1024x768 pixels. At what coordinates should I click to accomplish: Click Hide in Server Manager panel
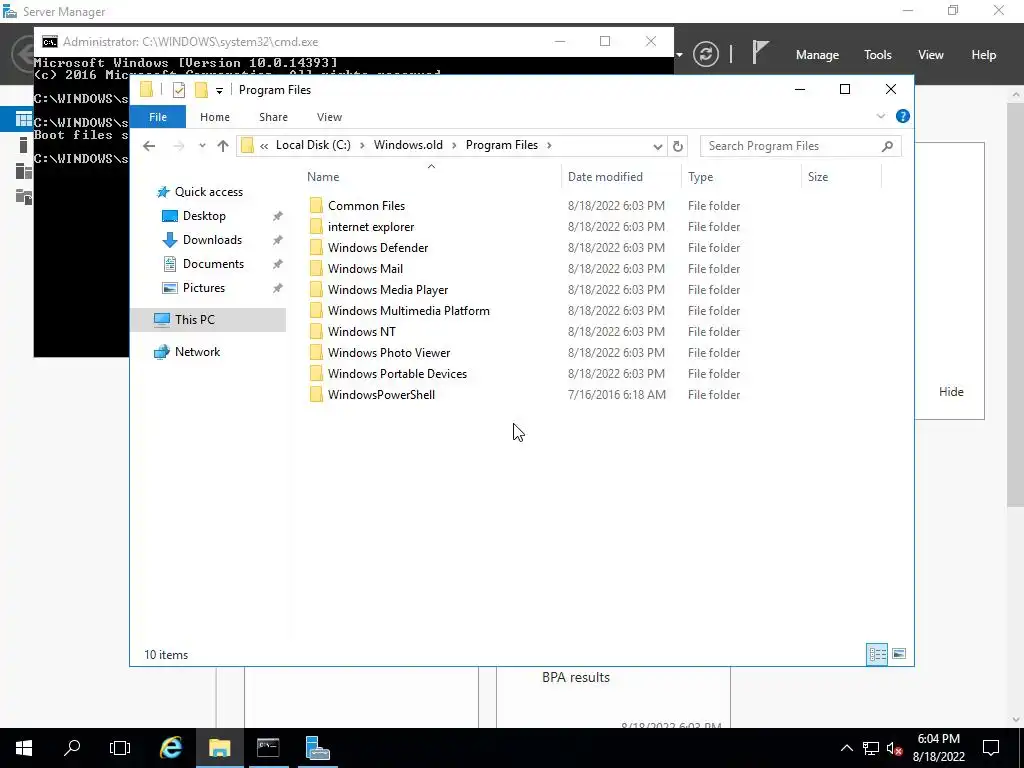click(951, 392)
